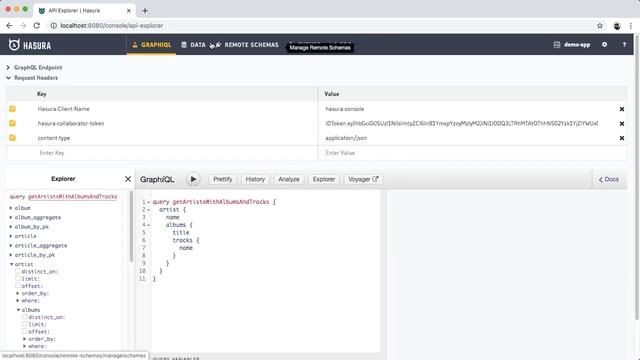Image resolution: width=640 pixels, height=360 pixels.
Task: Open the Chrome three-dot menu
Action: [x=631, y=26]
